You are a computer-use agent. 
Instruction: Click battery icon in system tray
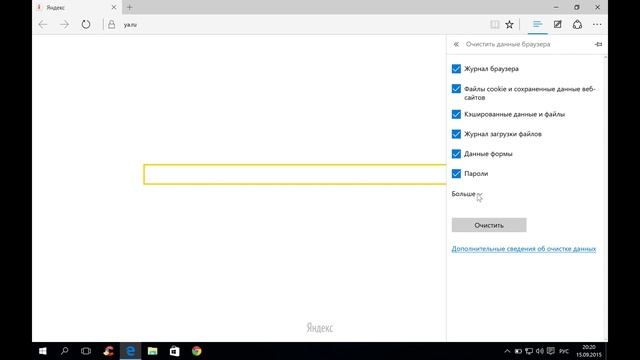(518, 351)
